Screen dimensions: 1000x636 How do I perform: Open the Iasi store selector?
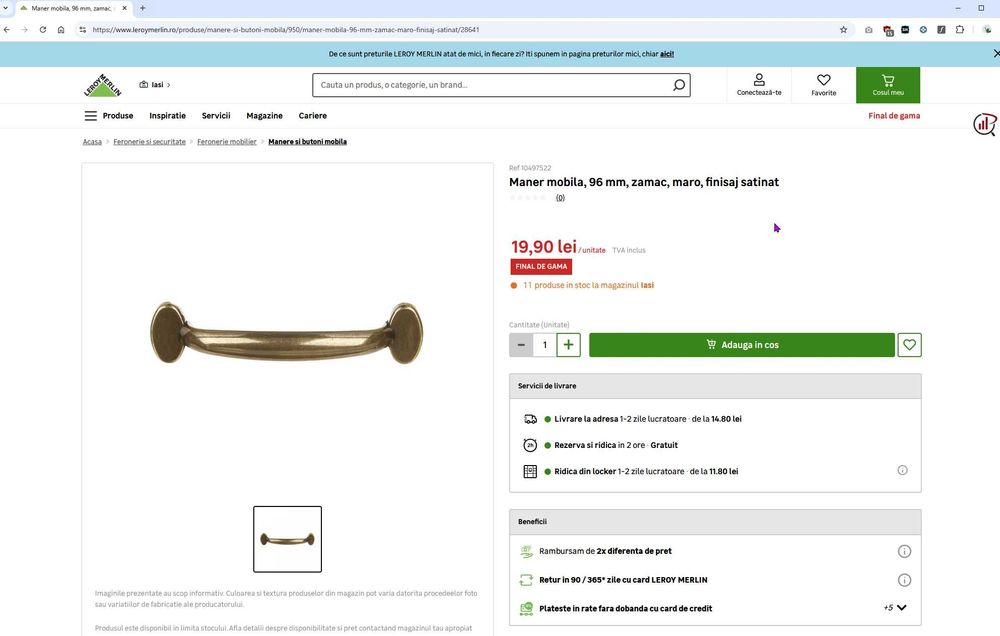pos(155,84)
